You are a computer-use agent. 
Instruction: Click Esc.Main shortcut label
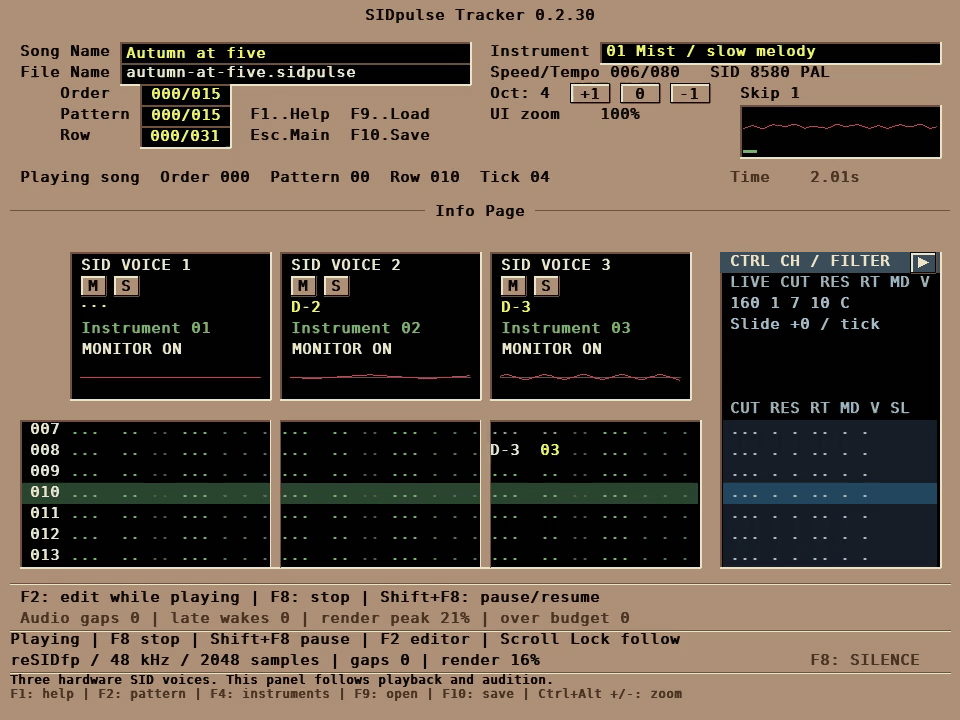coord(290,135)
